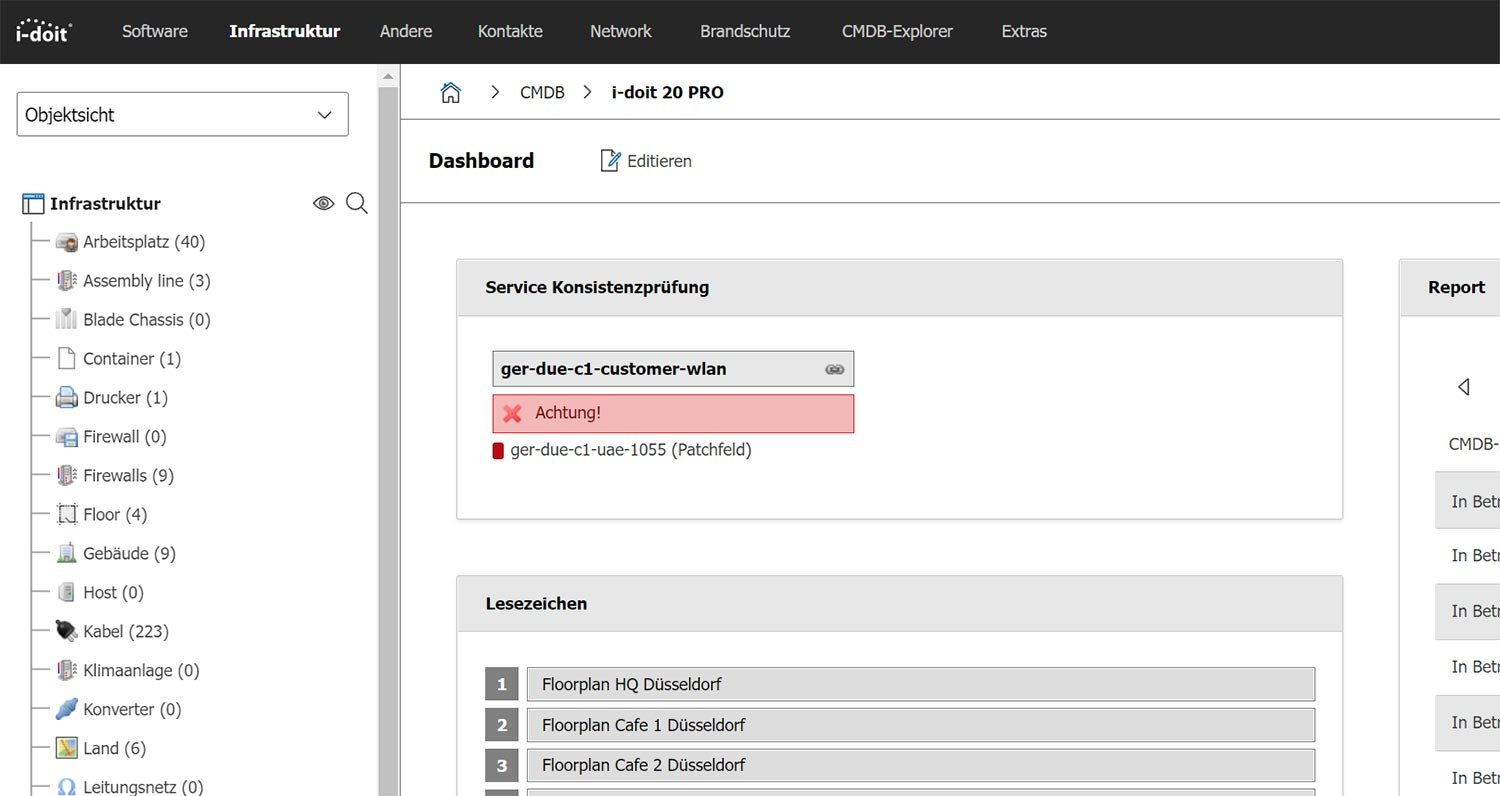Screen dimensions: 1500x796
Task: Open bookmark Floorplan Cafe 2 Düsseldorf
Action: (x=920, y=765)
